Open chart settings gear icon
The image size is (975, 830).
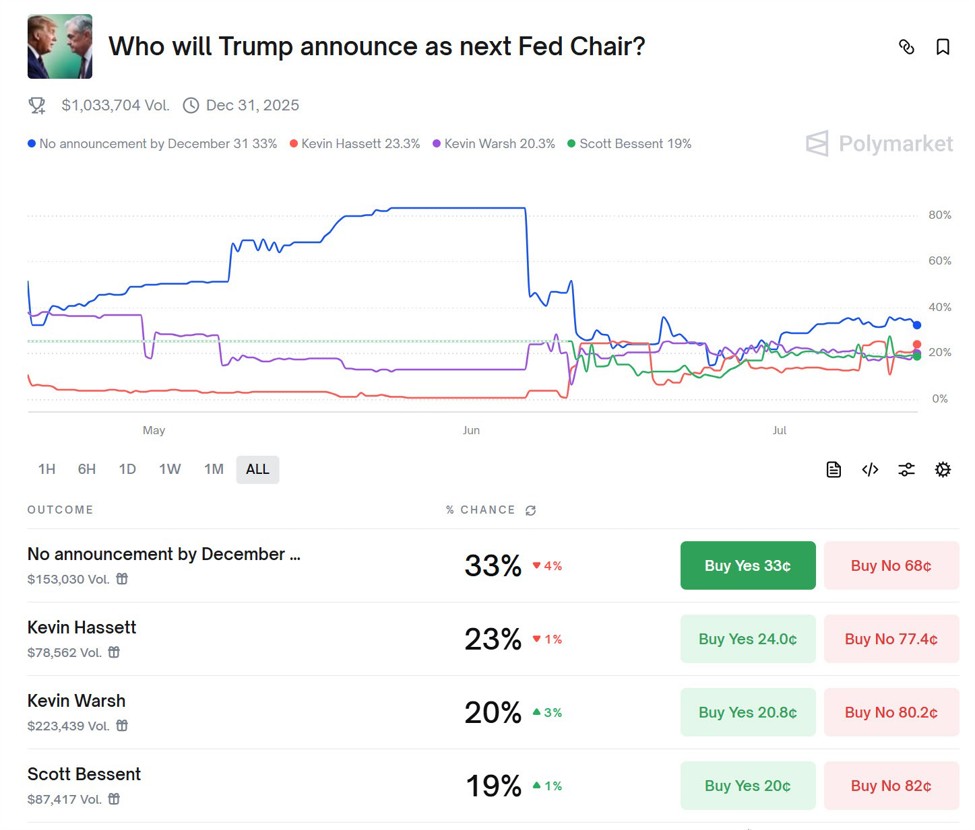coord(942,470)
